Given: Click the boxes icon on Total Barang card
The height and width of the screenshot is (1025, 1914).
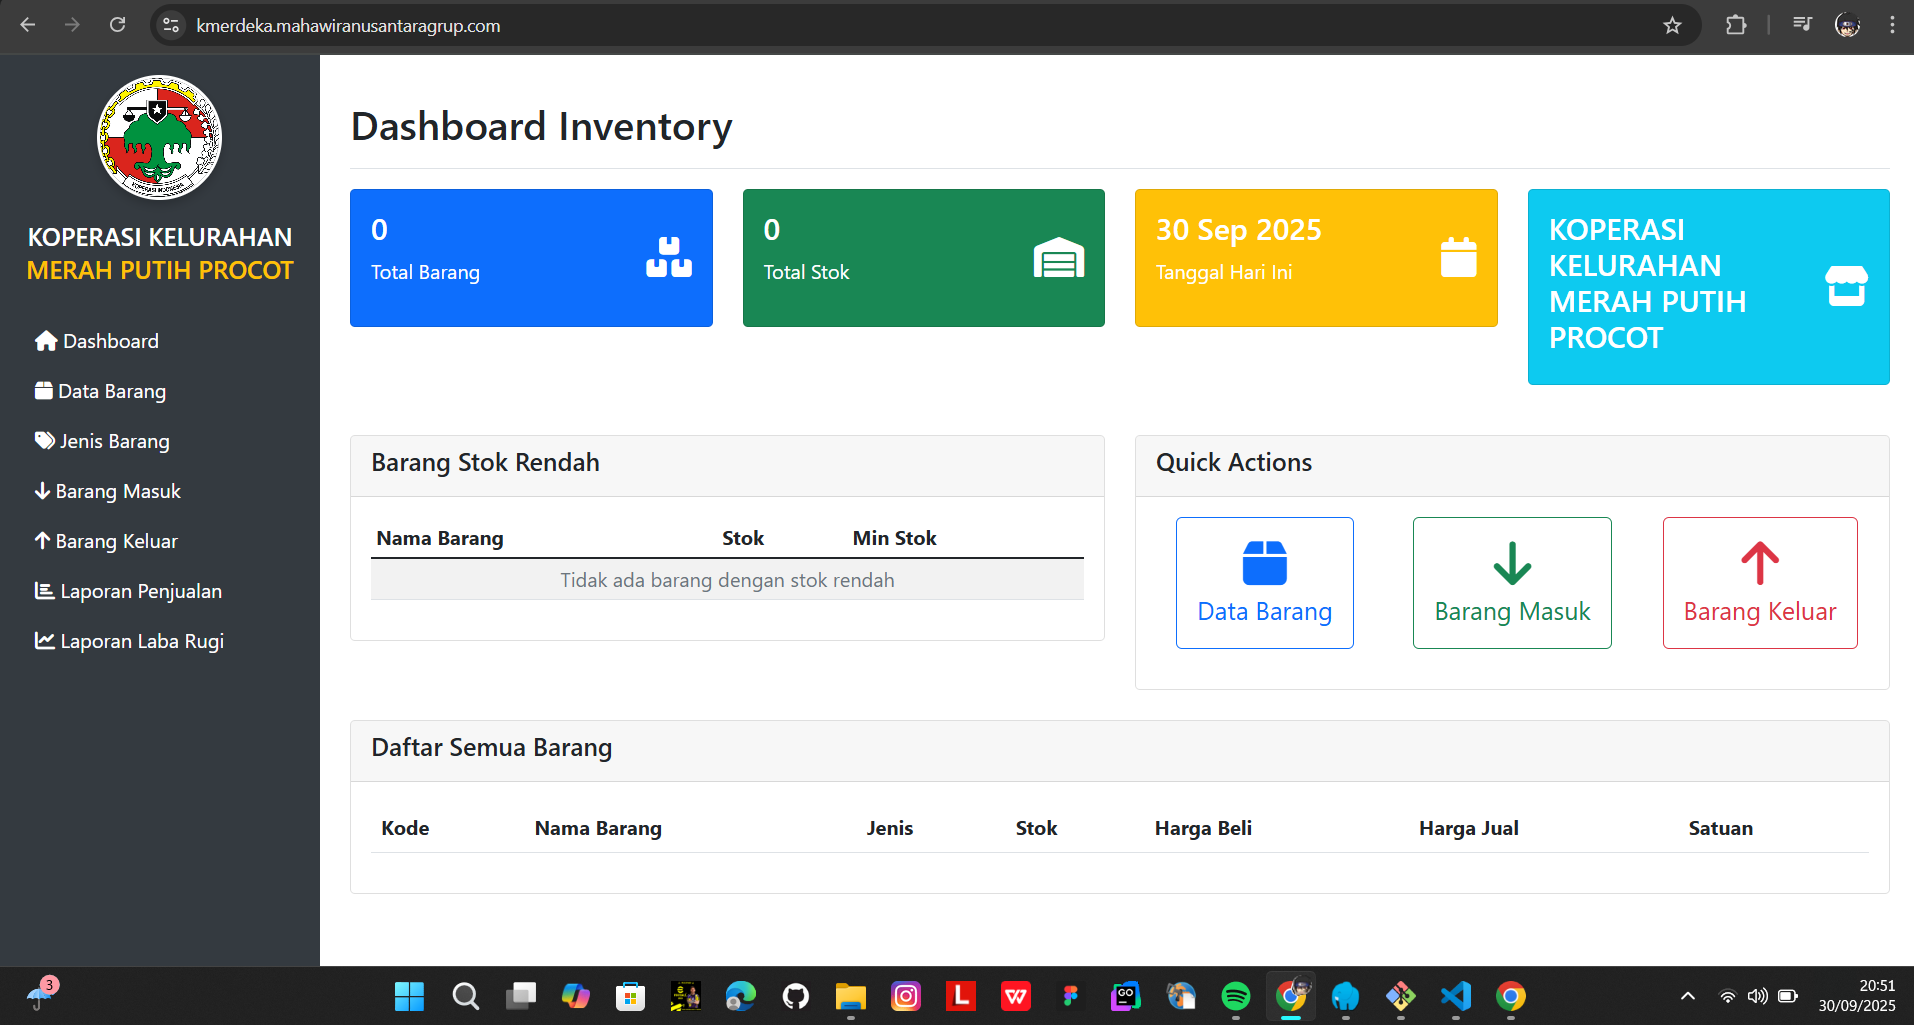Looking at the screenshot, I should pos(669,258).
